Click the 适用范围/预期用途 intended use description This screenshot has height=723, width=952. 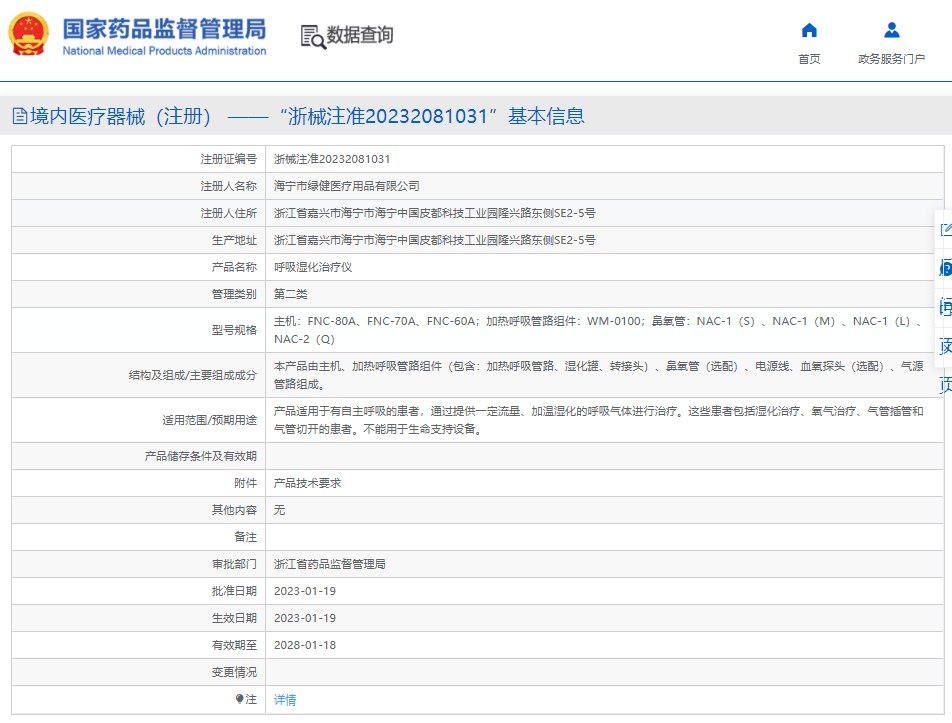pyautogui.click(x=599, y=420)
